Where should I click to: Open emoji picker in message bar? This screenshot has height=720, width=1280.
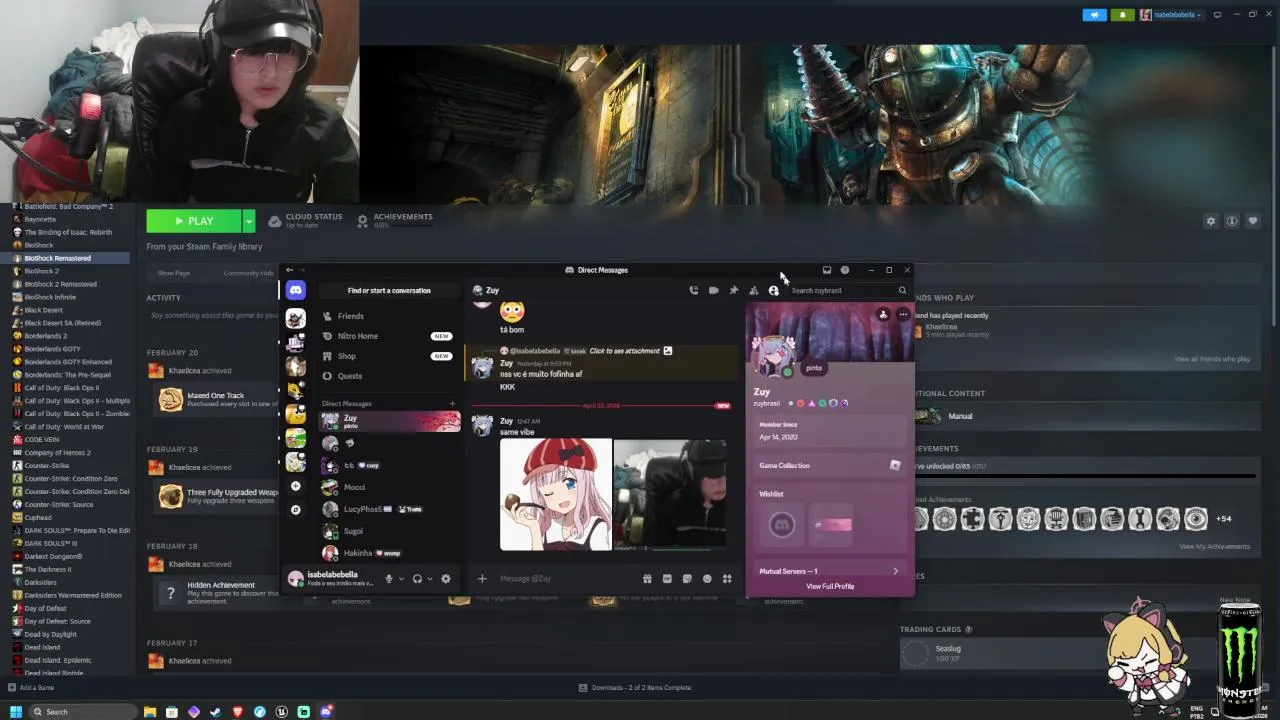click(x=707, y=579)
